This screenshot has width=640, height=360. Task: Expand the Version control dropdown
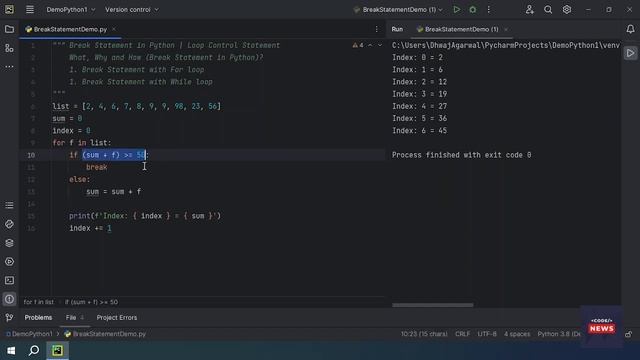(131, 9)
